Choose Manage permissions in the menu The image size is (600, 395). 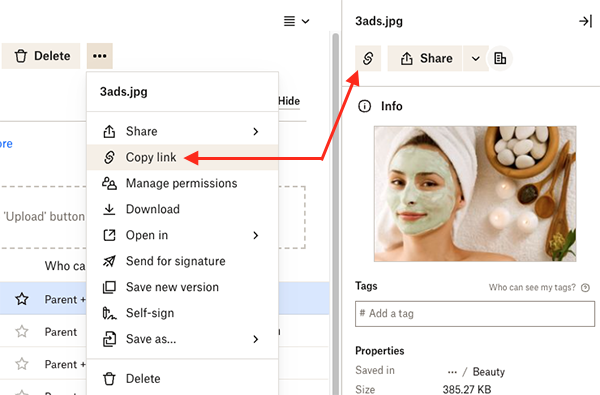point(183,183)
